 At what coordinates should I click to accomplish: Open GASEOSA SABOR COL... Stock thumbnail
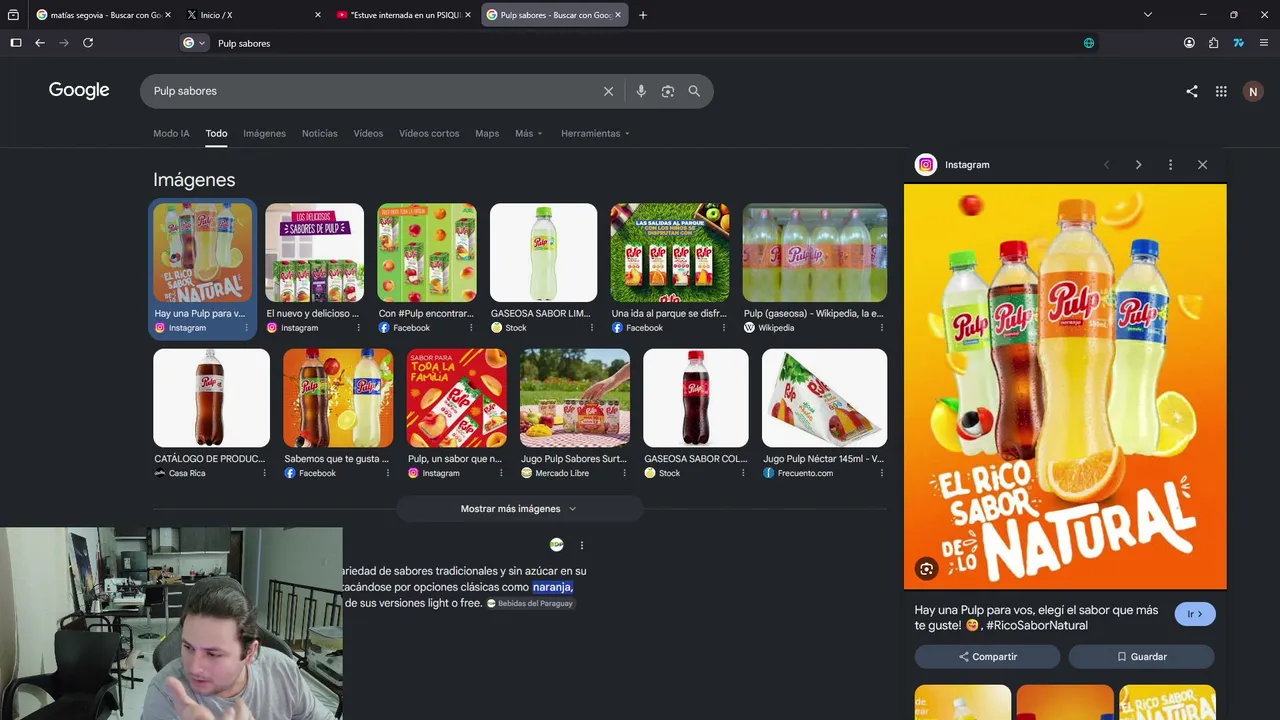[x=696, y=398]
